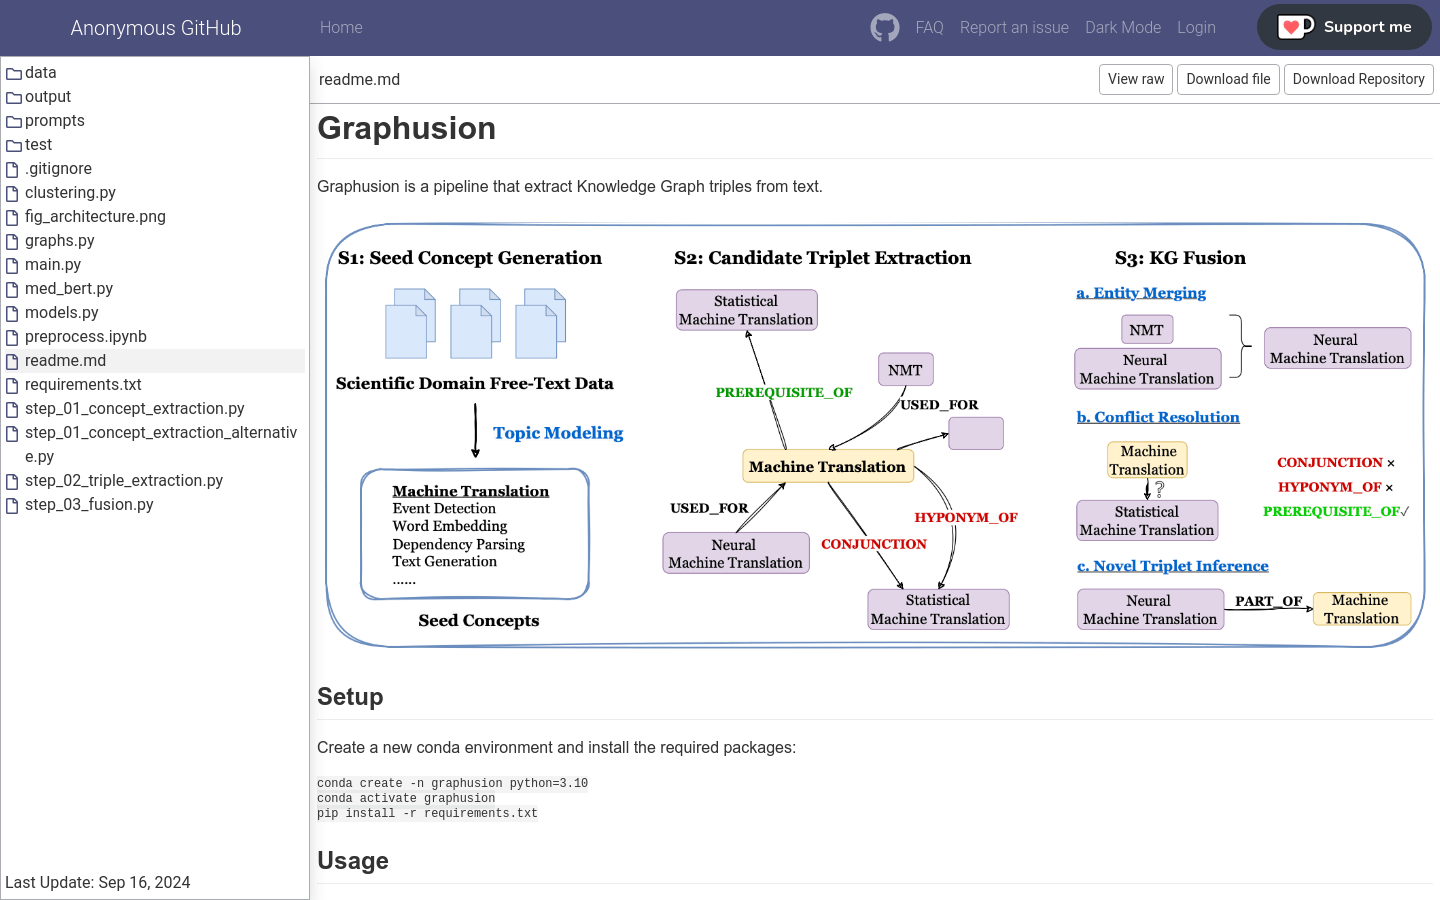
Task: Click the Support me button
Action: (1344, 27)
